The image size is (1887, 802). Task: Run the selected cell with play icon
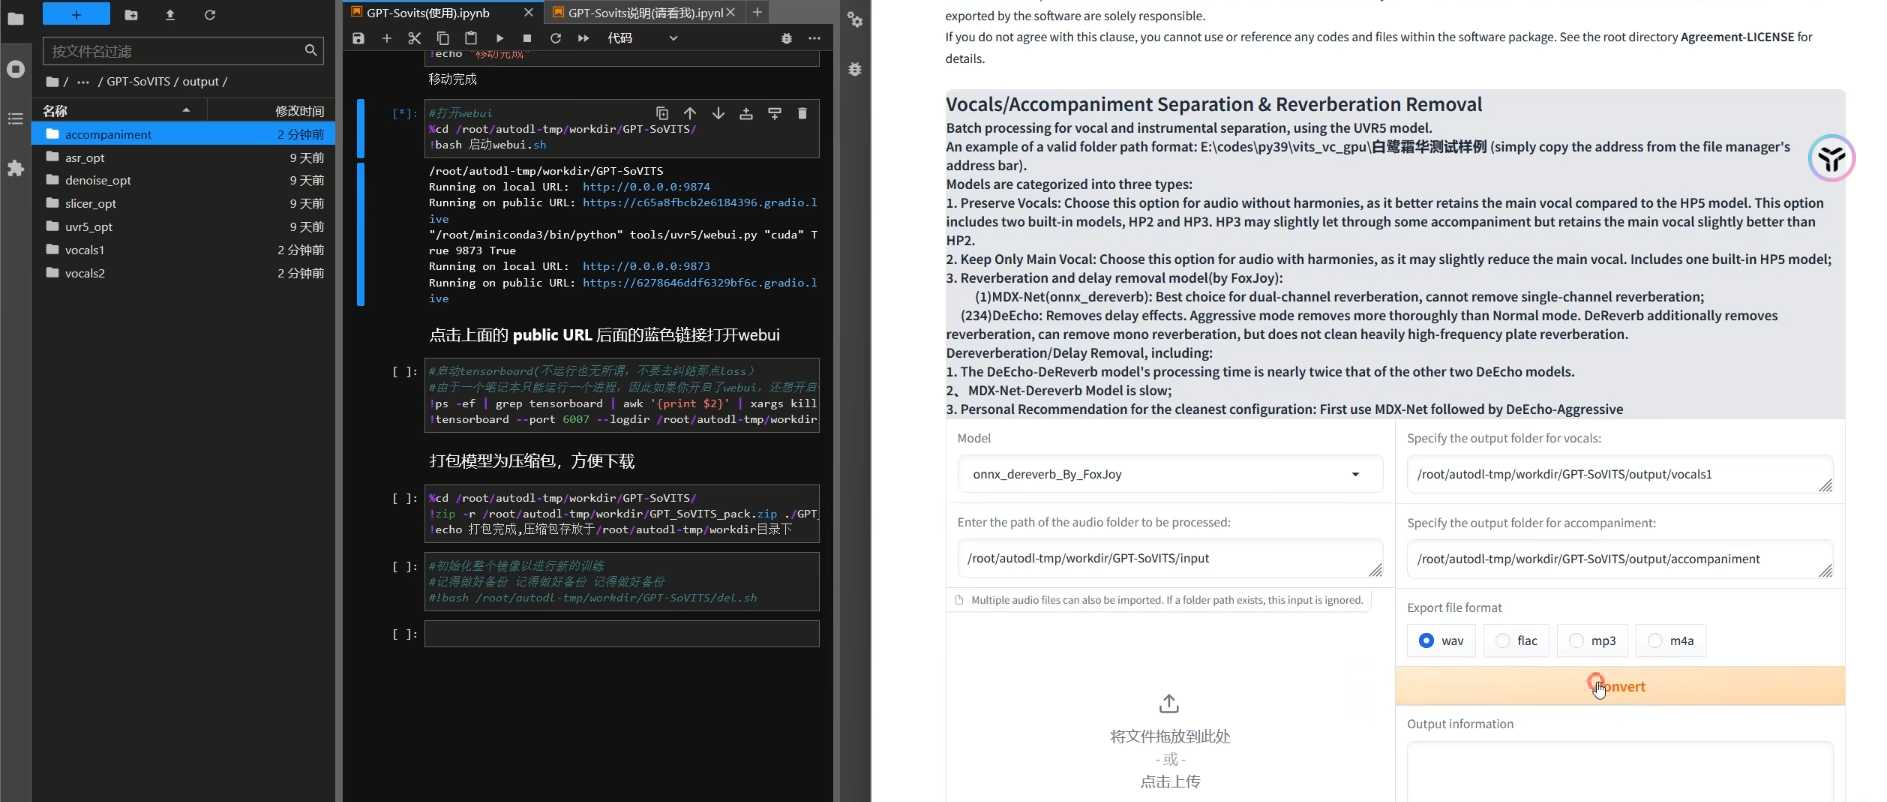(499, 38)
